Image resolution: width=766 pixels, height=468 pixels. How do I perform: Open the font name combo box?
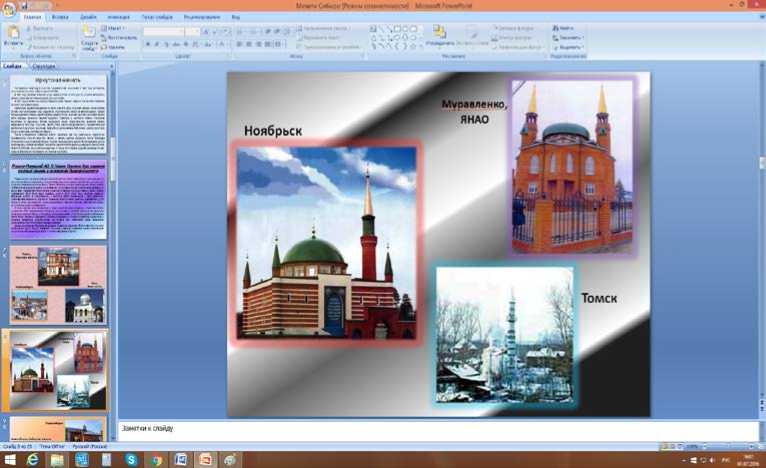click(163, 32)
